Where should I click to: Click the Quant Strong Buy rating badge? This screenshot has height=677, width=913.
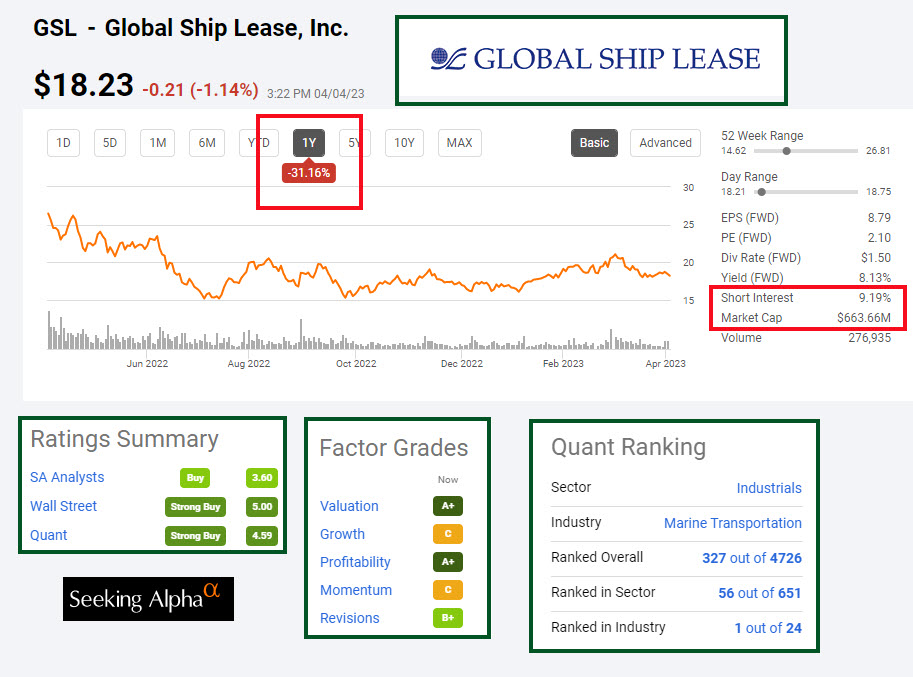tap(195, 535)
